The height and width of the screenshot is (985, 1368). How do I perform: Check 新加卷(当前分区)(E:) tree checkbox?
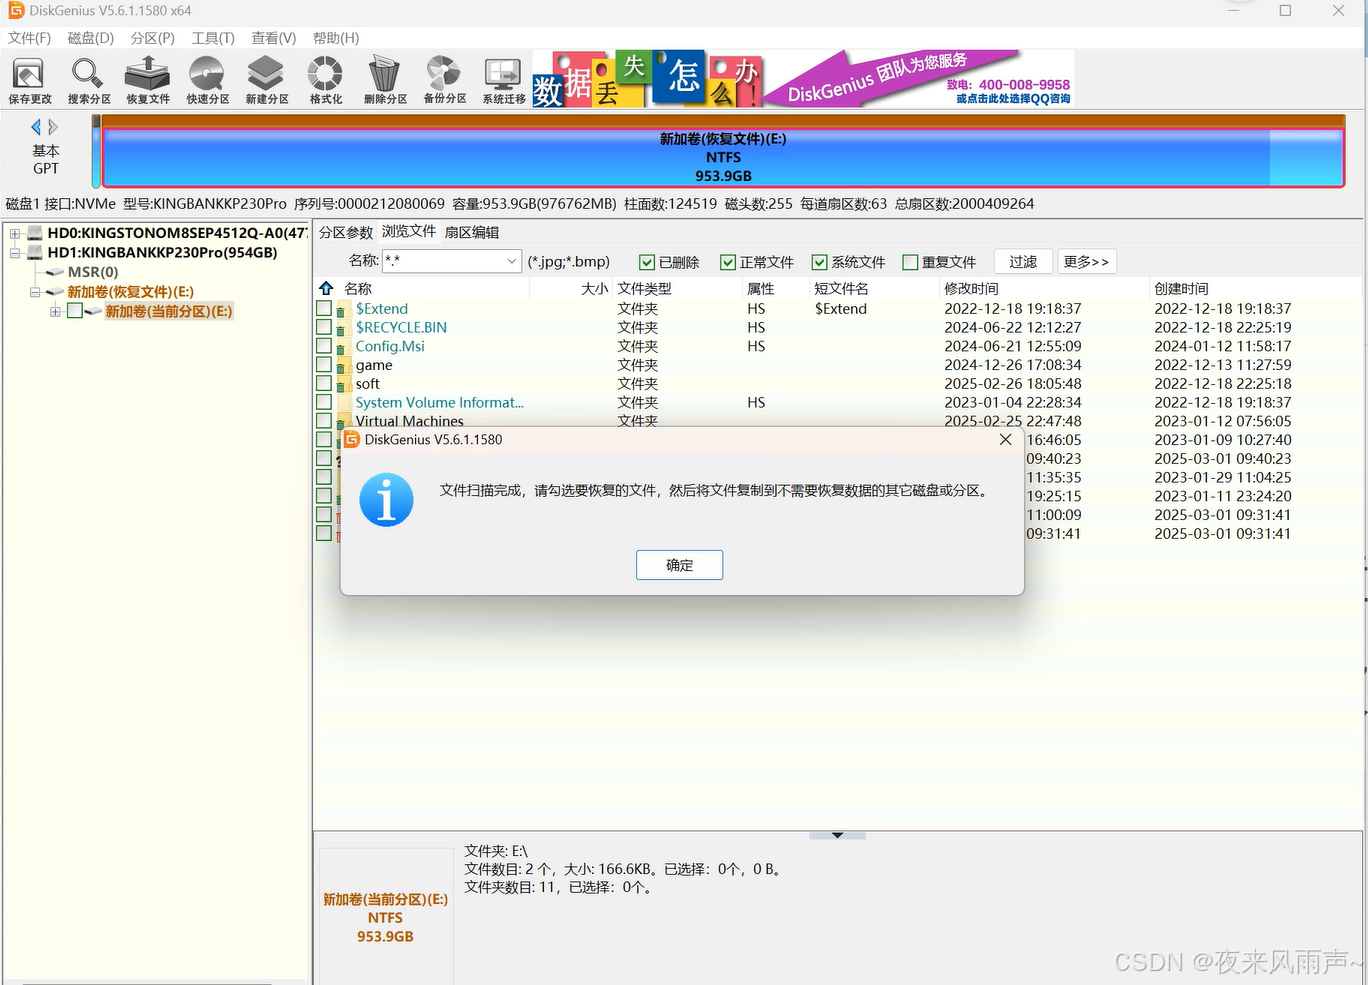tap(75, 311)
